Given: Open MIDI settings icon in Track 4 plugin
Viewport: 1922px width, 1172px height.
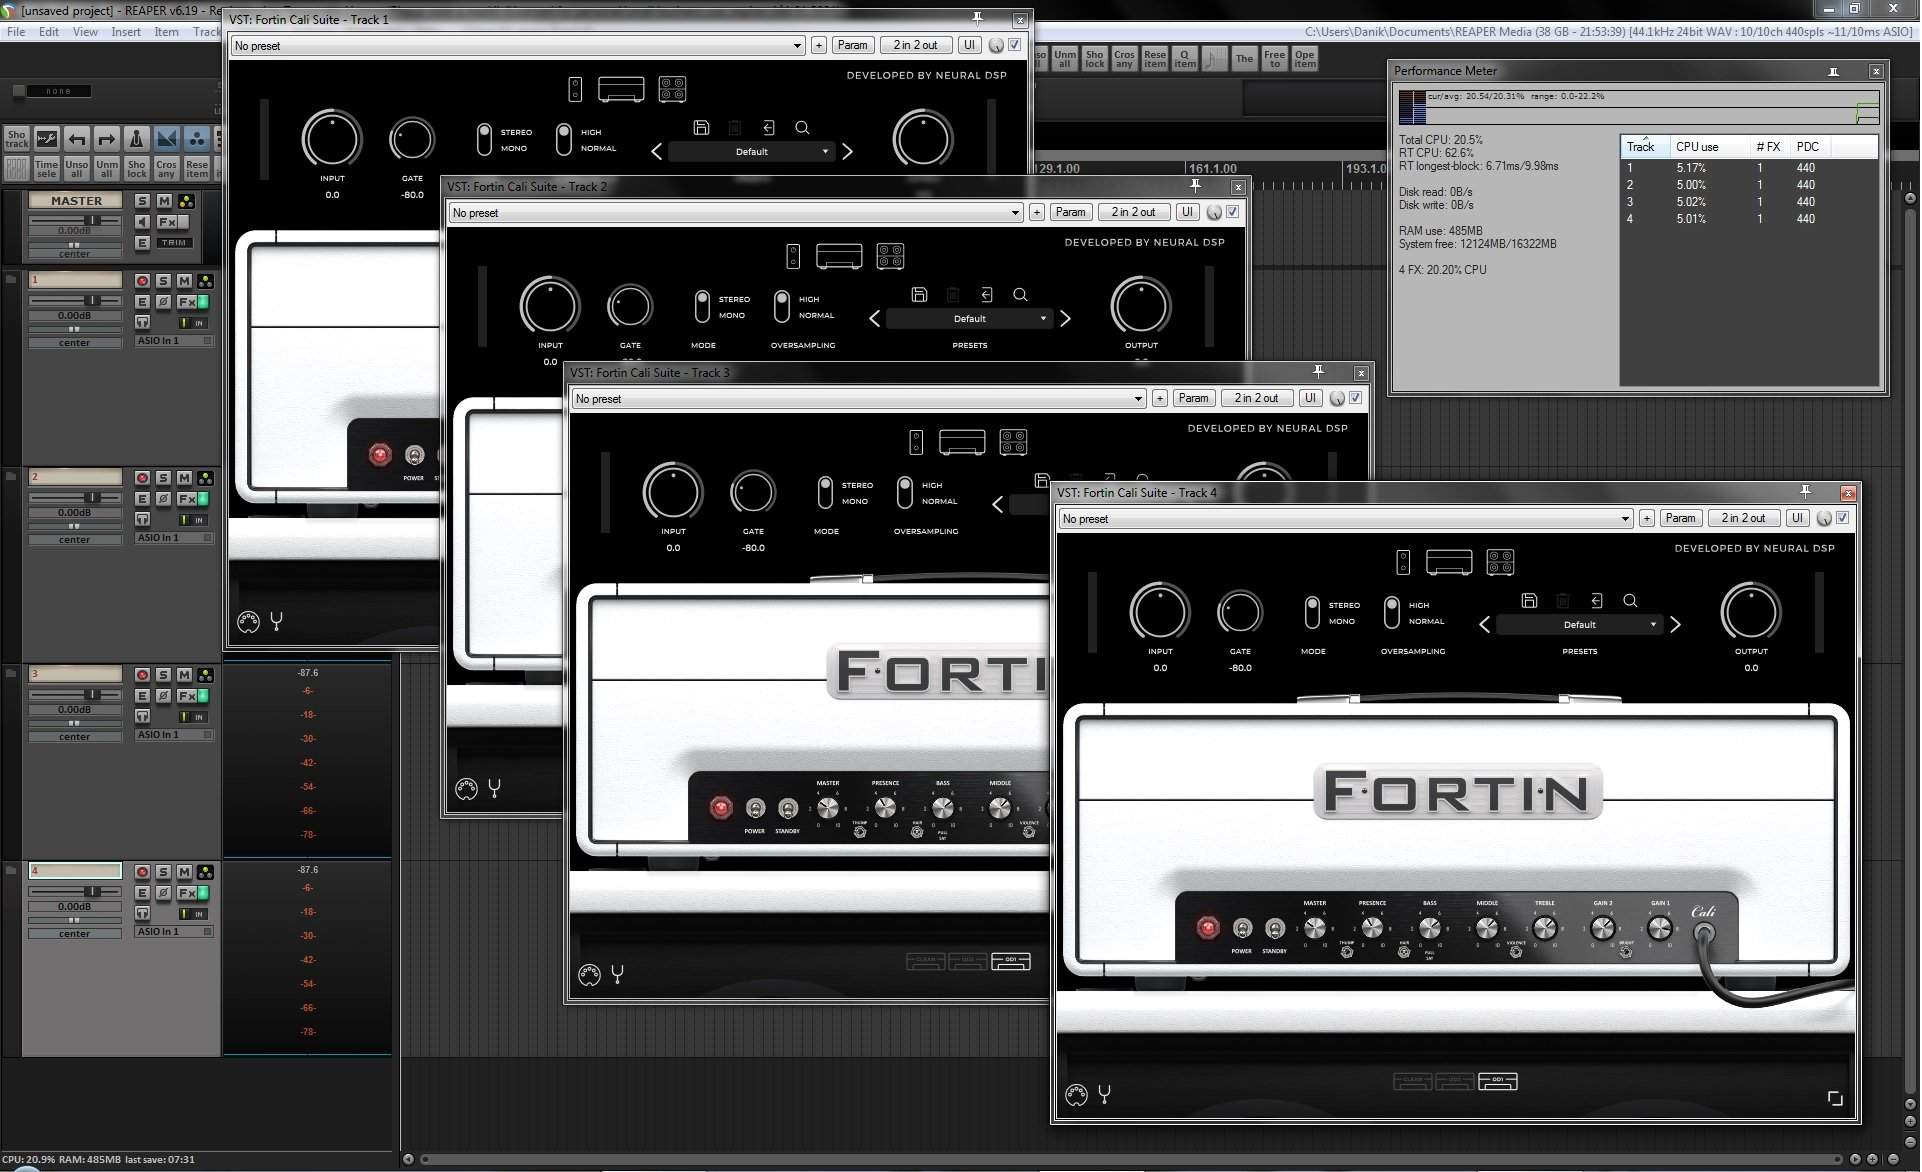Looking at the screenshot, I should pyautogui.click(x=1076, y=1095).
